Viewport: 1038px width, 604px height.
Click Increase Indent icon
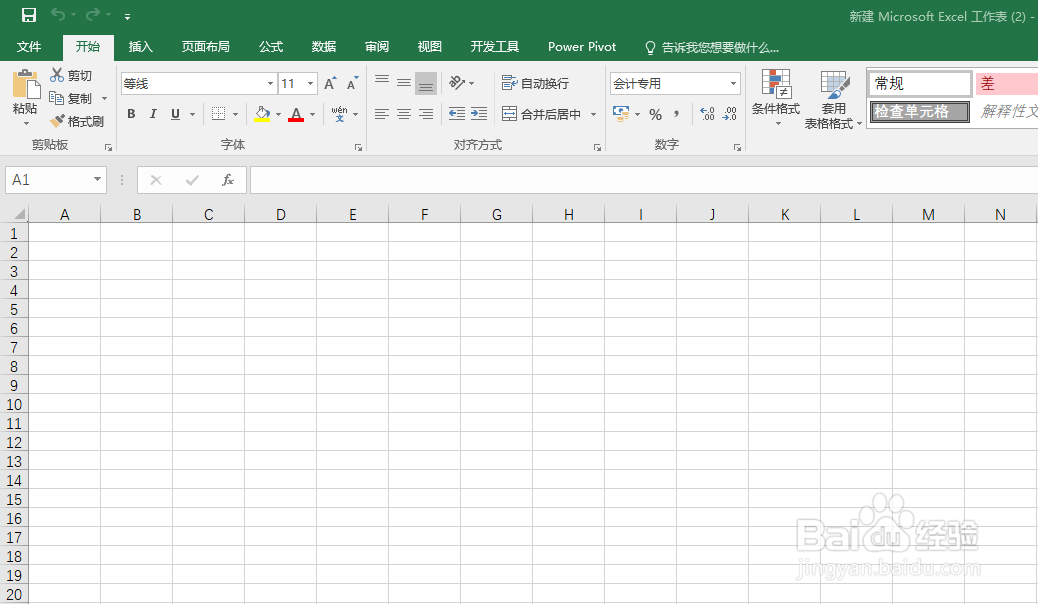(x=479, y=114)
